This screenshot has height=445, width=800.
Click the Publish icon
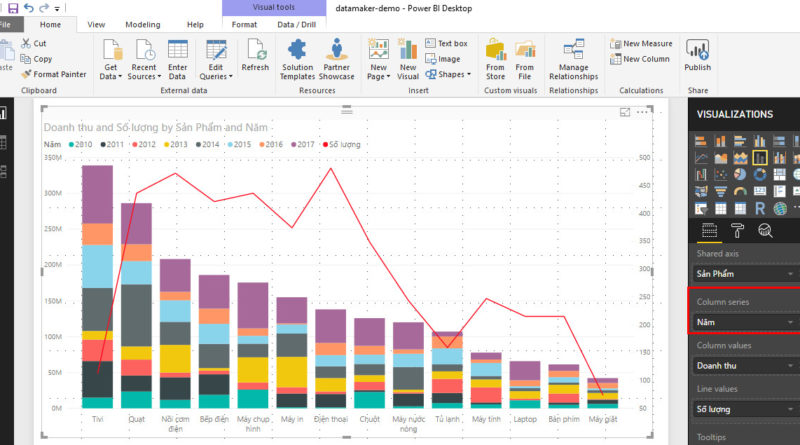(698, 49)
